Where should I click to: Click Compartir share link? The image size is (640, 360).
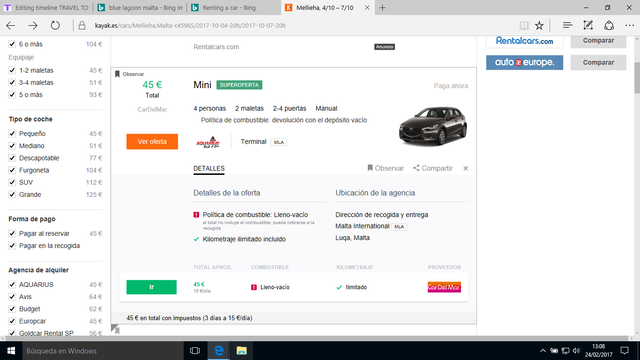[x=433, y=168]
